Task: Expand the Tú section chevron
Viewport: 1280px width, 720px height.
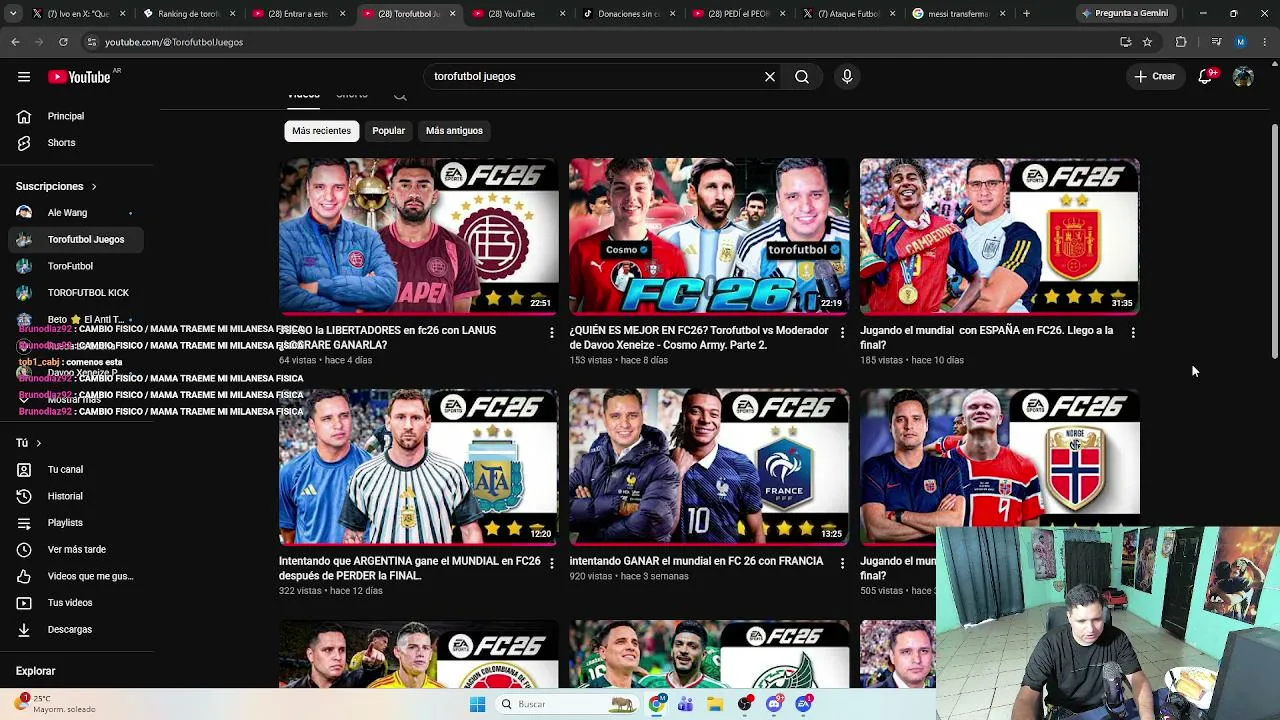Action: tap(38, 443)
